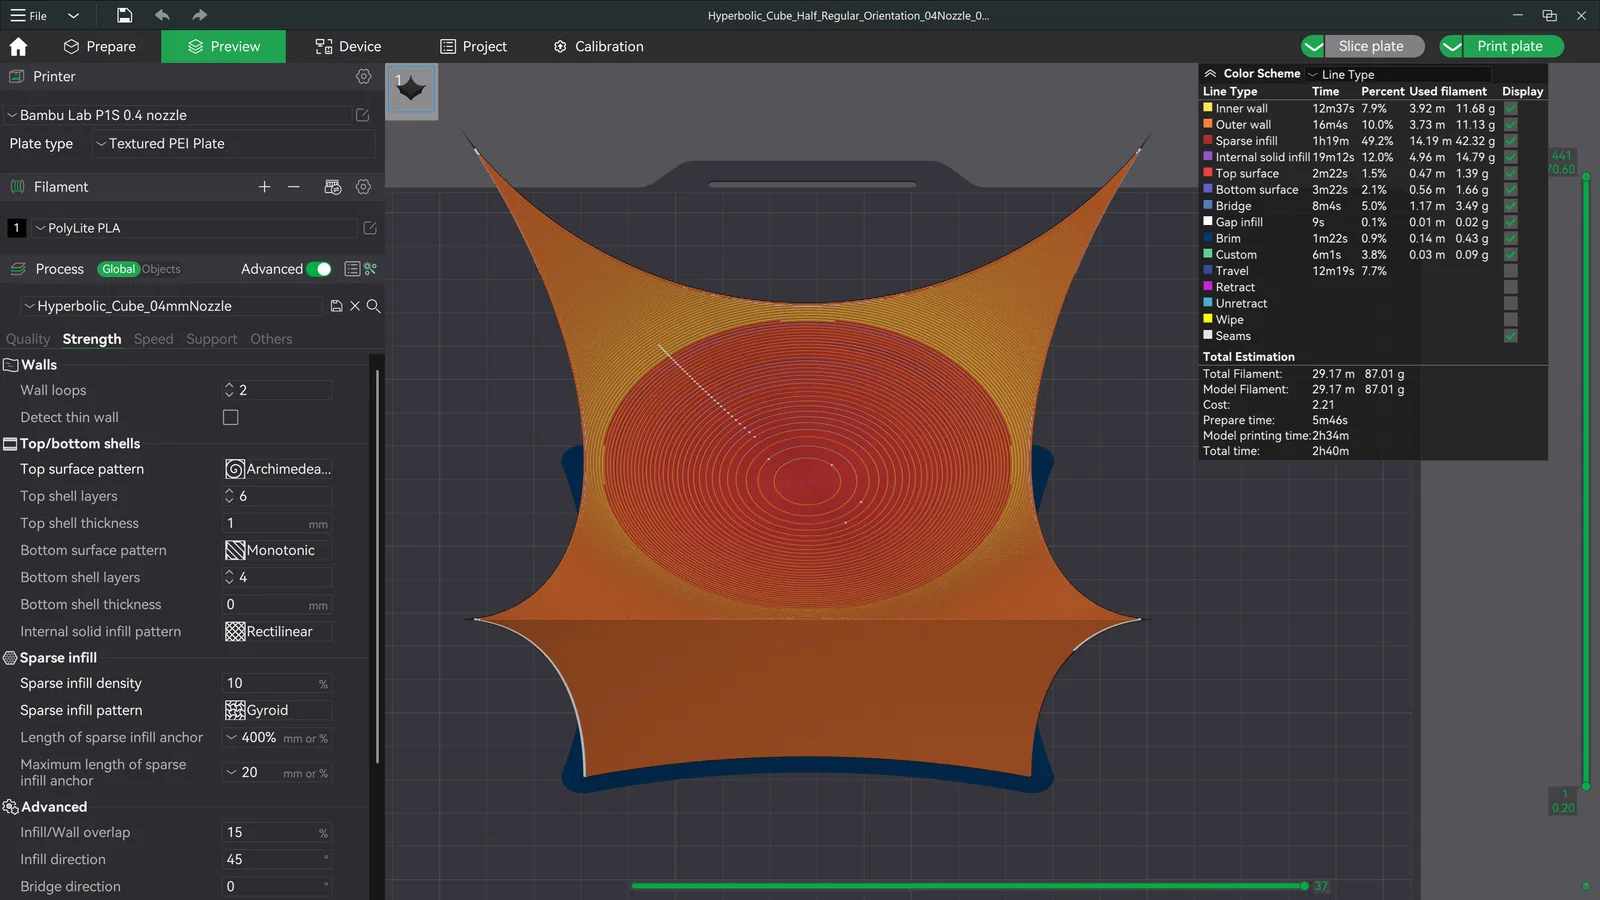Add a filament with the plus icon
Viewport: 1600px width, 900px height.
click(x=264, y=187)
